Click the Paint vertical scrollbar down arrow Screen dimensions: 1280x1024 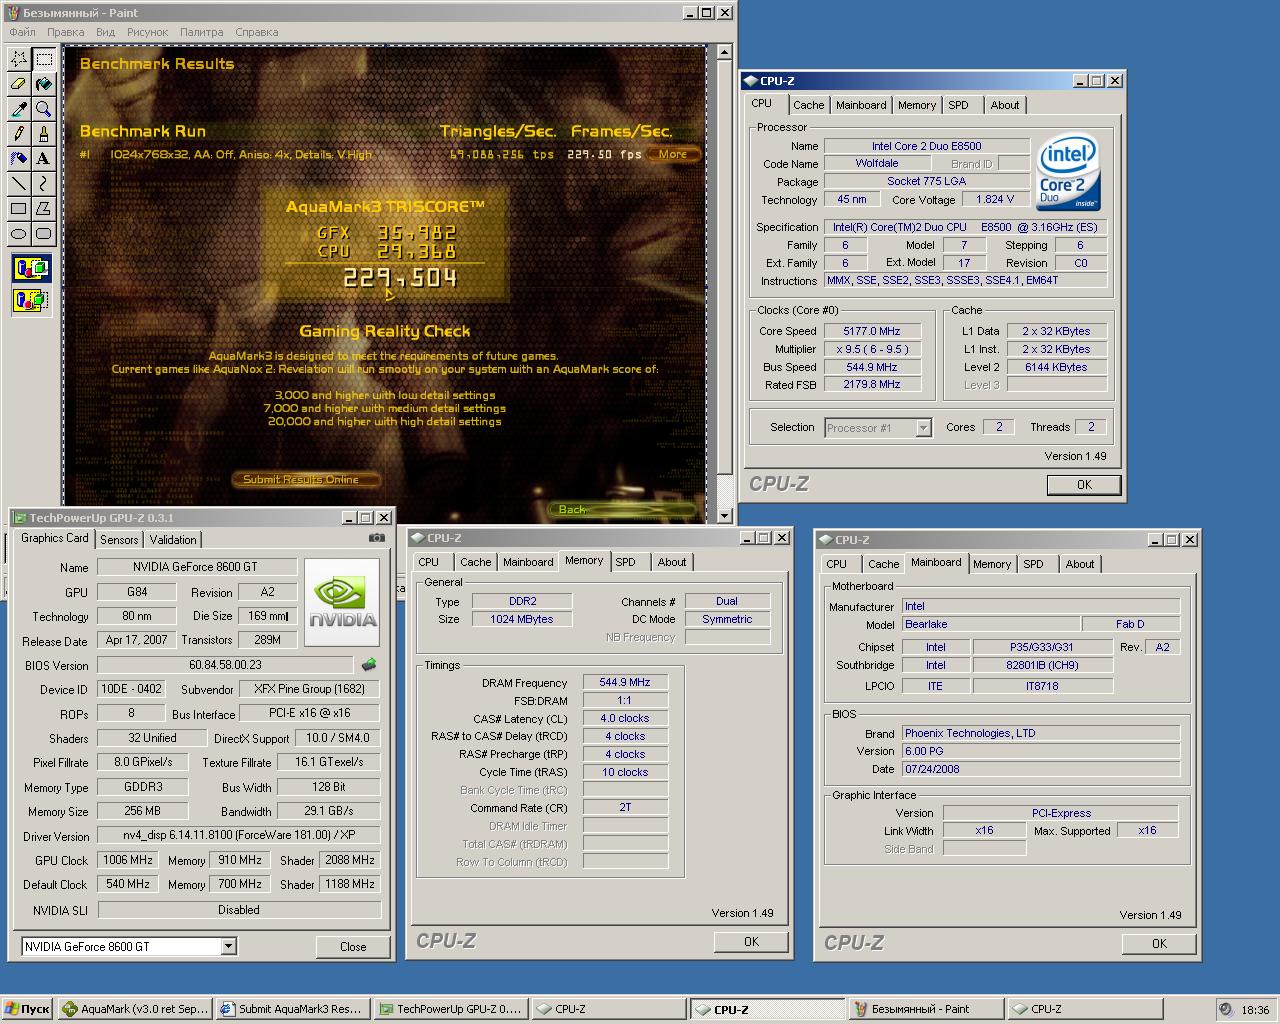click(725, 517)
